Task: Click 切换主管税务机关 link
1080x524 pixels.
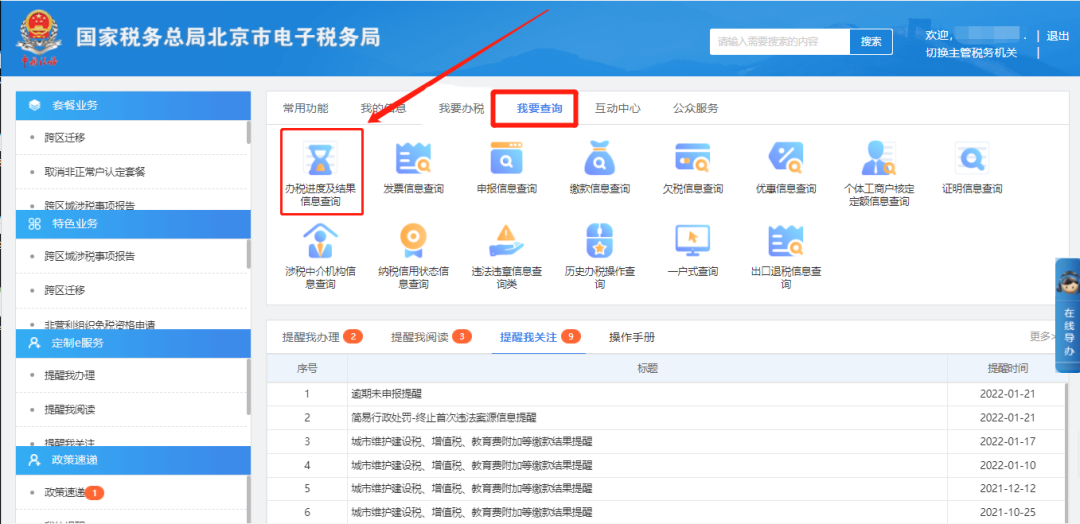Action: [971, 53]
